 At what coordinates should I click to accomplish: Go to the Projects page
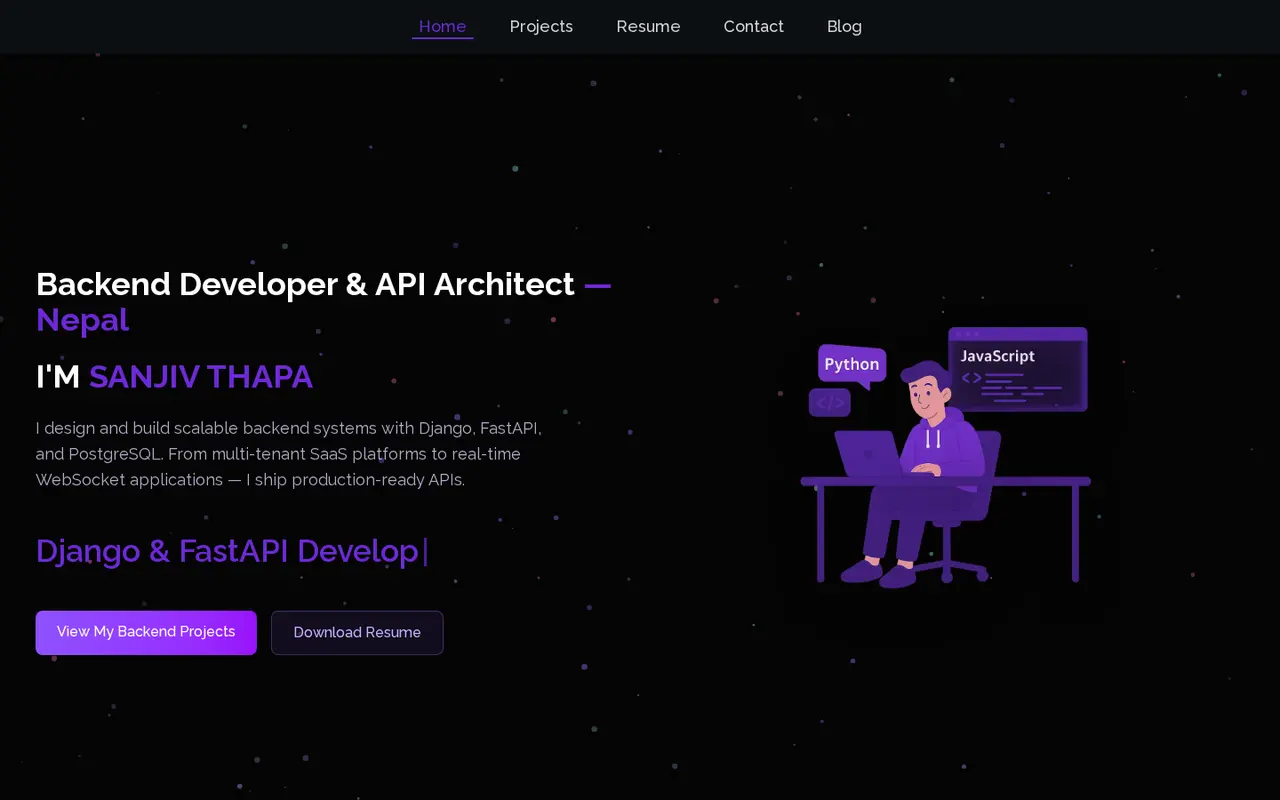pyautogui.click(x=541, y=26)
